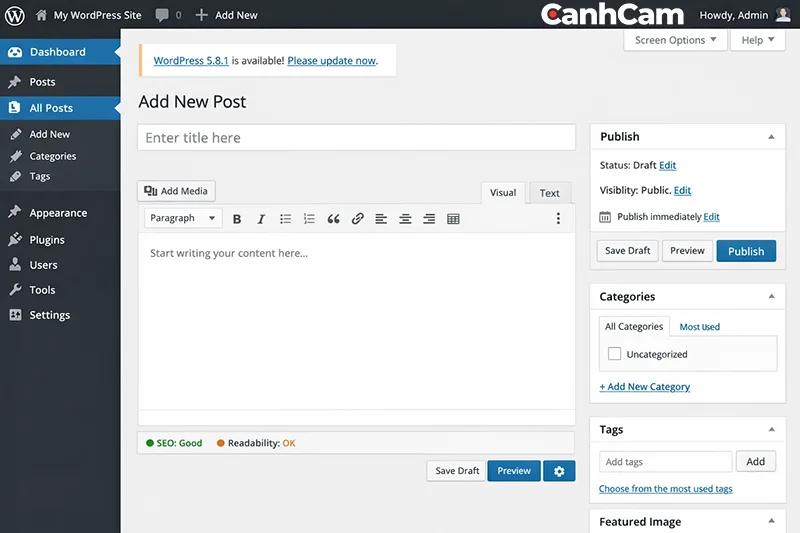Open Dashboard in the sidebar
The height and width of the screenshot is (533, 800).
pos(60,52)
